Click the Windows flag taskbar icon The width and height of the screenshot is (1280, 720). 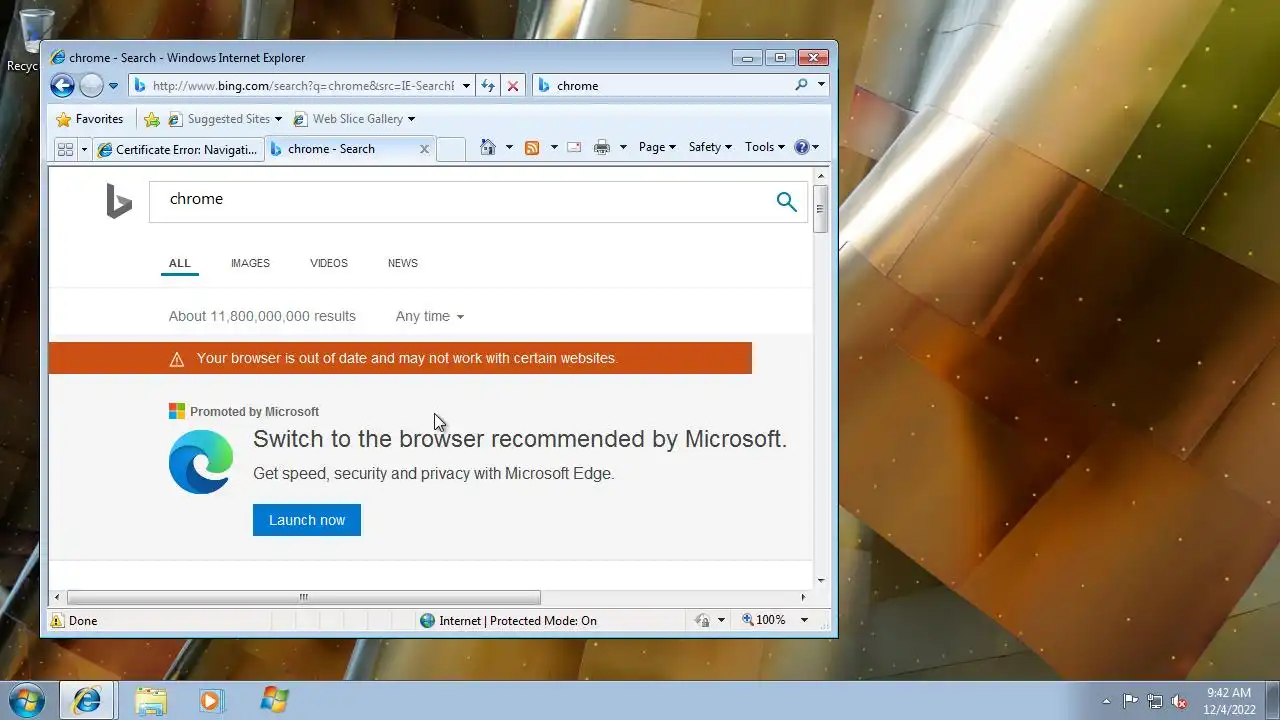(x=274, y=700)
